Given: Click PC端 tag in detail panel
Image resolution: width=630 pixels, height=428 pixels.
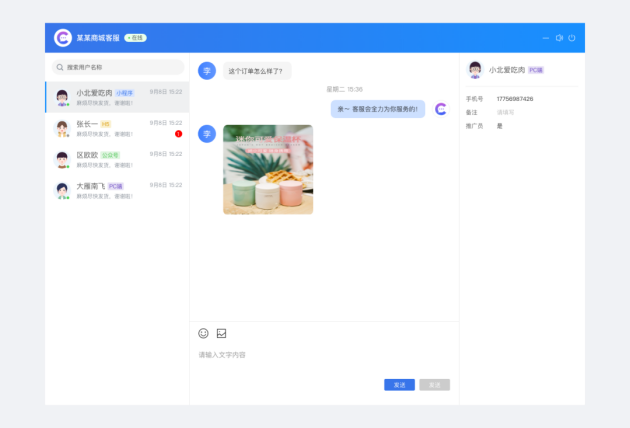Looking at the screenshot, I should [x=536, y=70].
